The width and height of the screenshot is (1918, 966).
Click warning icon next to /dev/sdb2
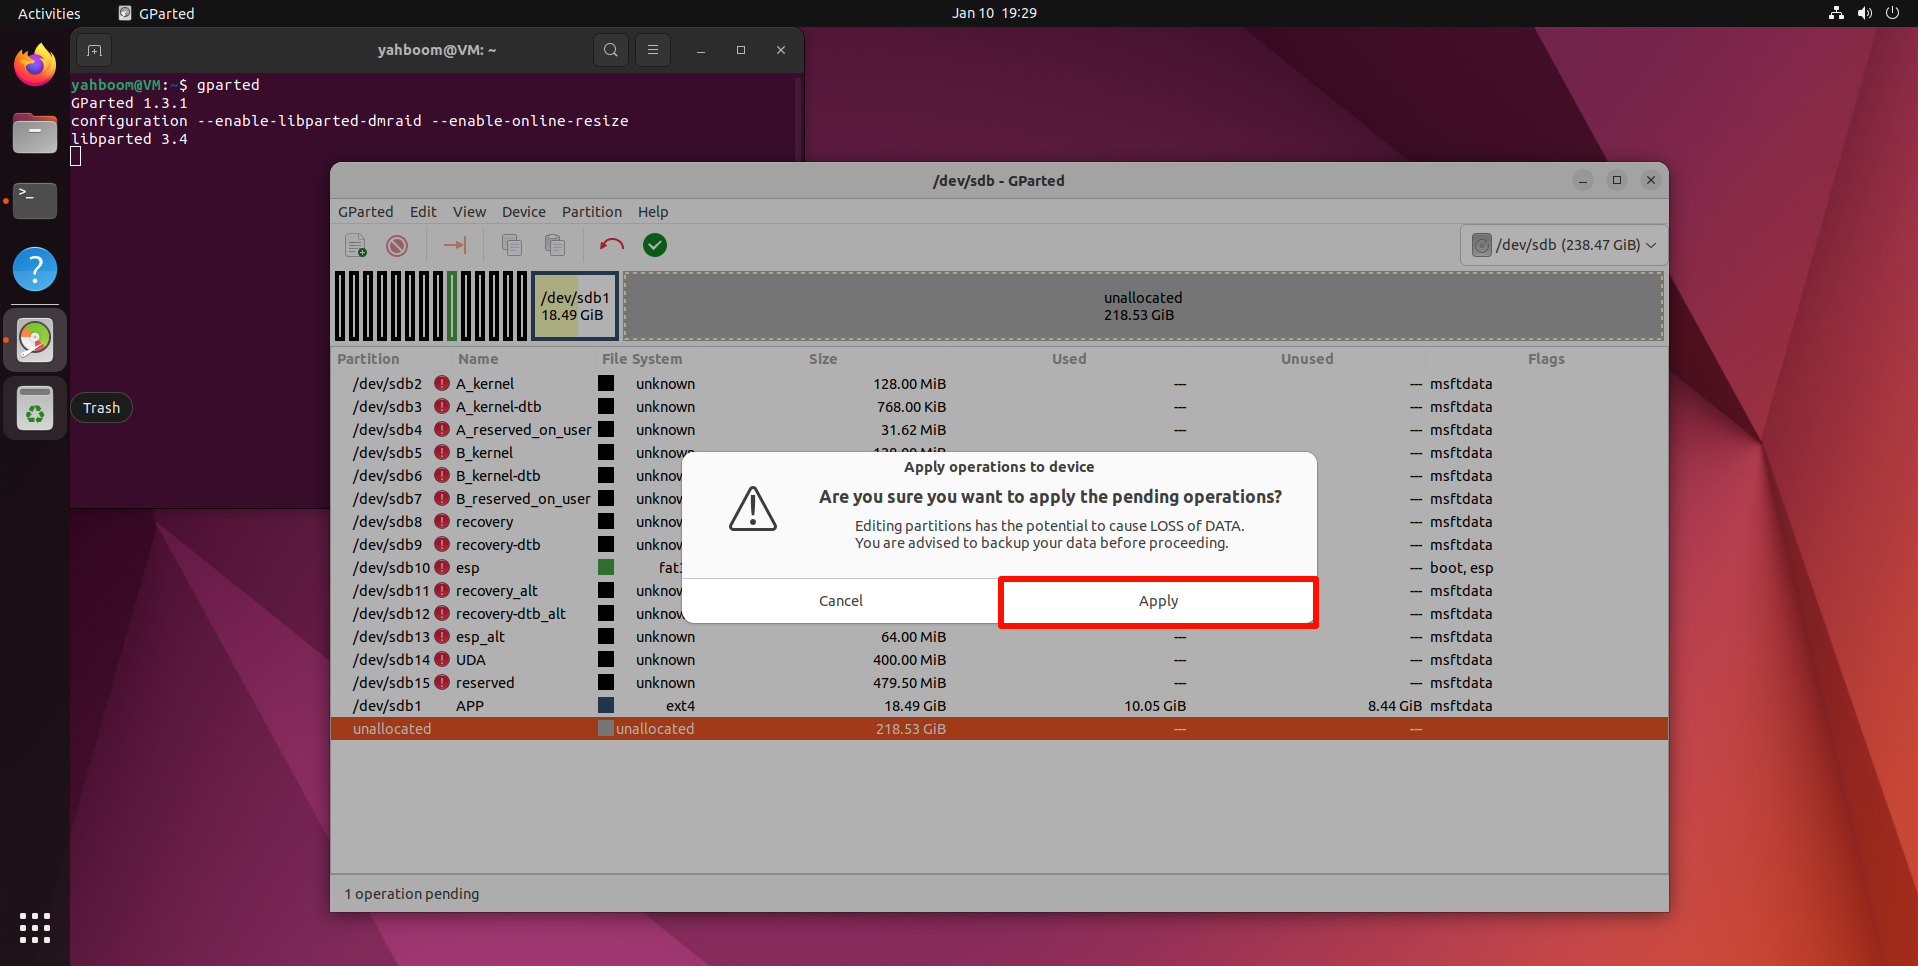pos(442,384)
